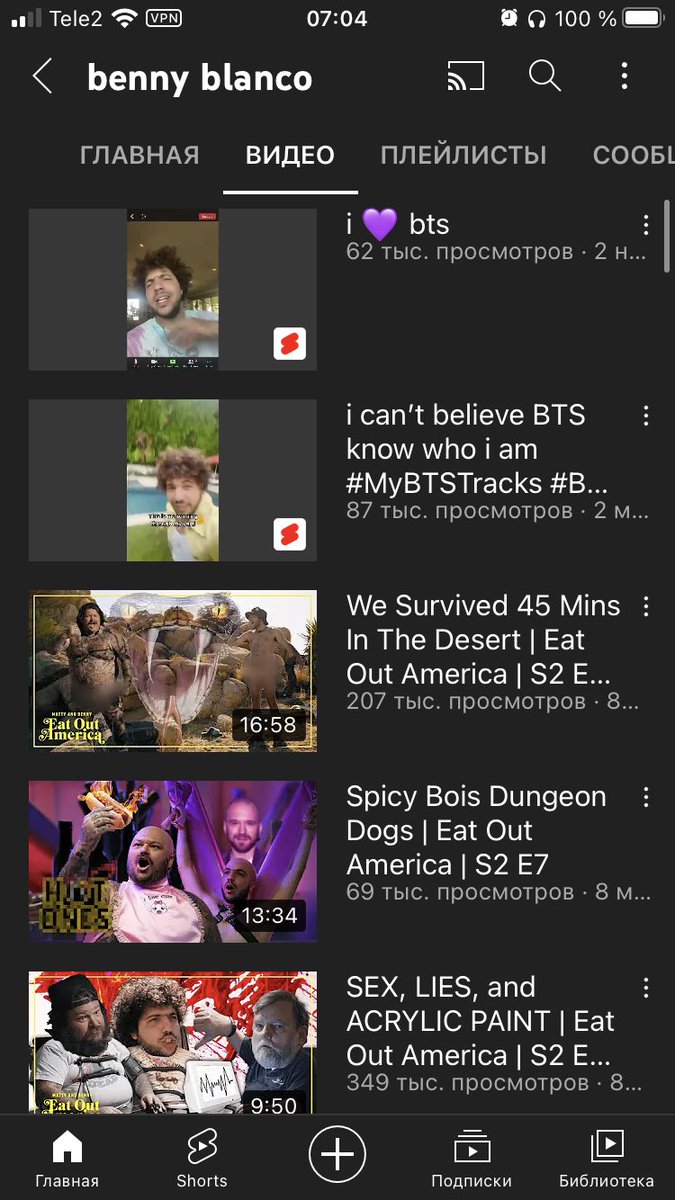Viewport: 675px width, 1200px height.
Task: Play the Spicy Bois Dungeon Dogs thumbnail
Action: (x=172, y=862)
